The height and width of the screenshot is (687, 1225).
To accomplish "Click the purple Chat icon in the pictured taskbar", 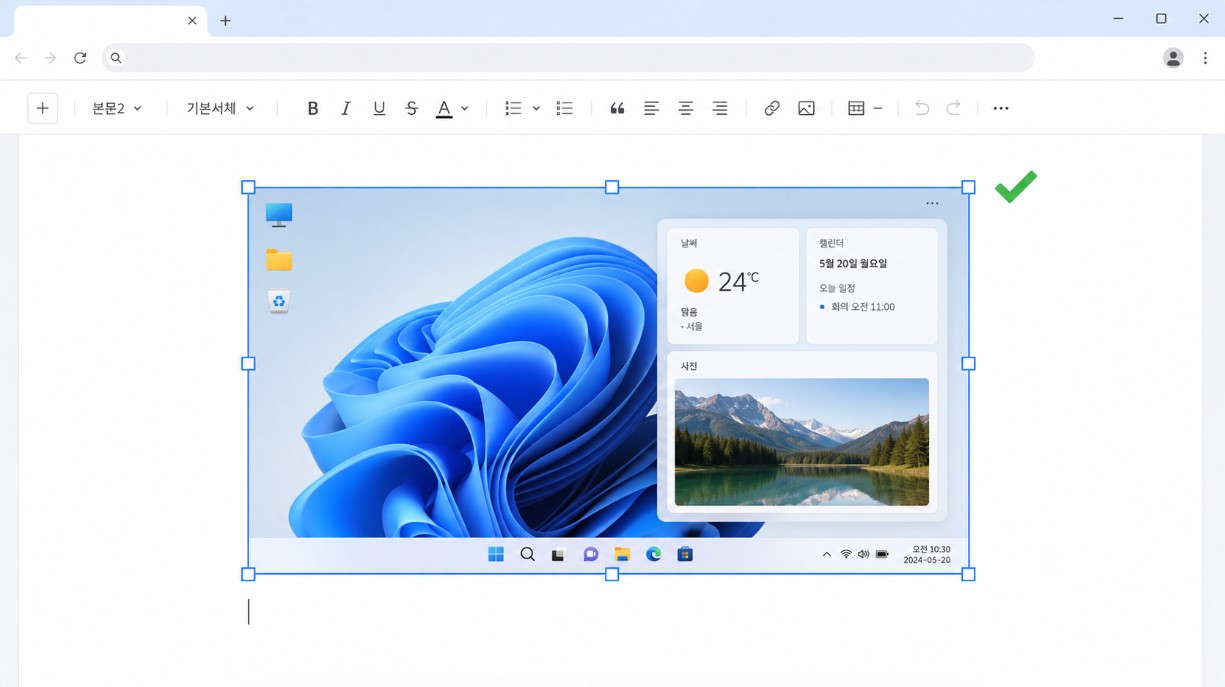I will click(x=590, y=554).
